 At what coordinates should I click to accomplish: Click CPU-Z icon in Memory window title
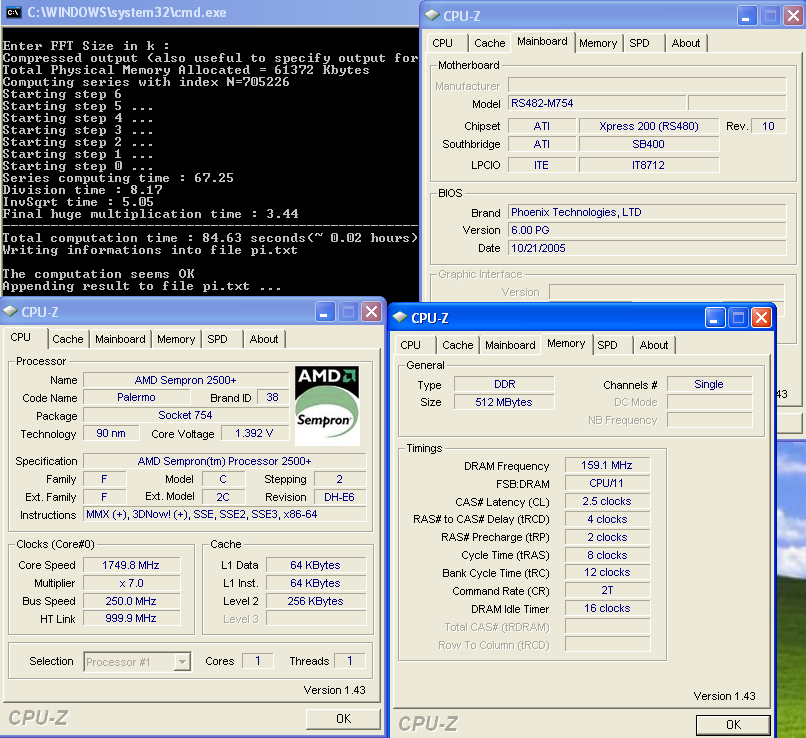(x=400, y=318)
